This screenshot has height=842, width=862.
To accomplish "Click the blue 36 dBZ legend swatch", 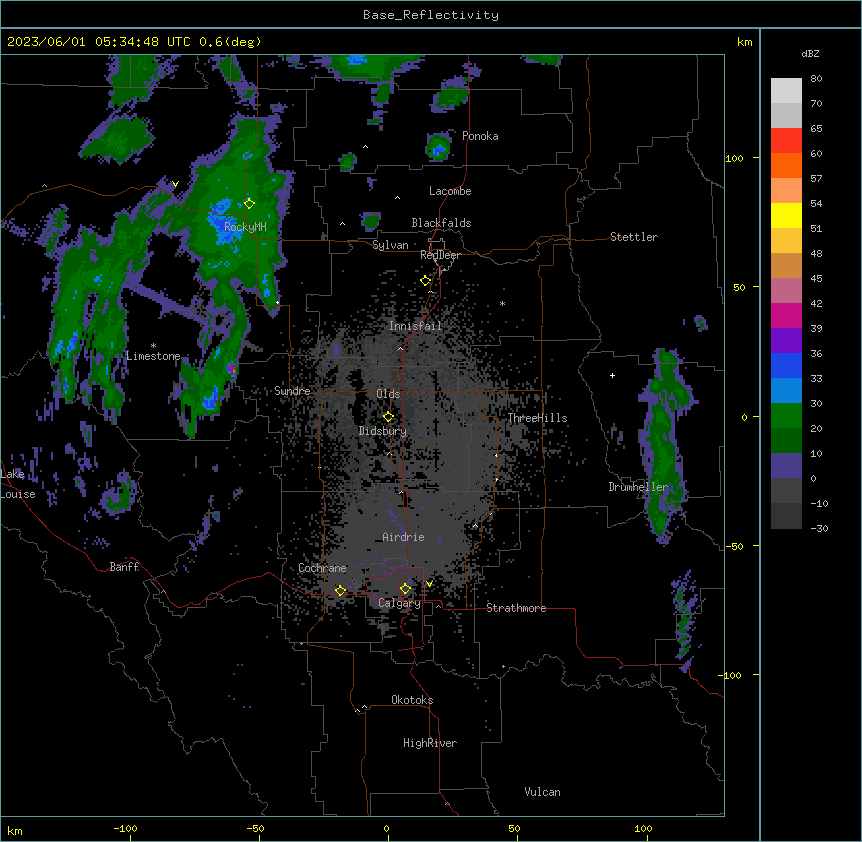I will [786, 365].
